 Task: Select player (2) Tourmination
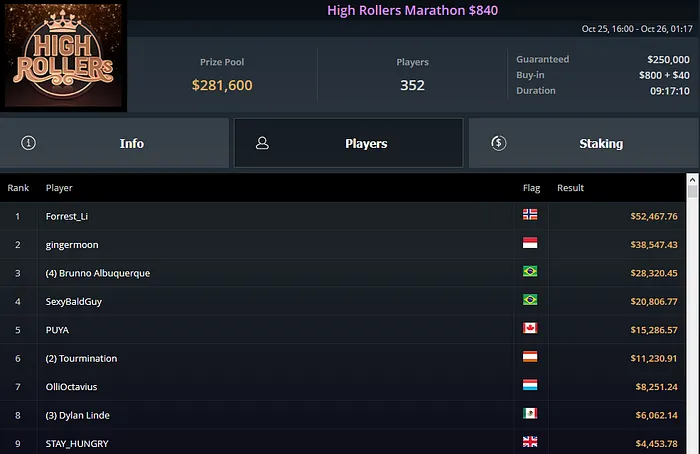click(x=81, y=358)
